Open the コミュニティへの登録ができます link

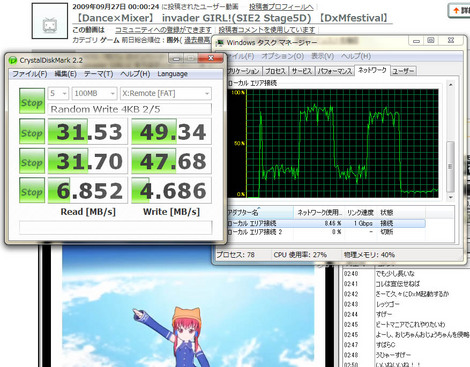coord(163,30)
